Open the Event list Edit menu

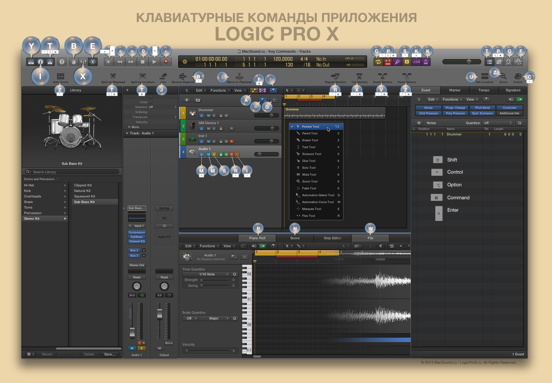click(x=432, y=99)
